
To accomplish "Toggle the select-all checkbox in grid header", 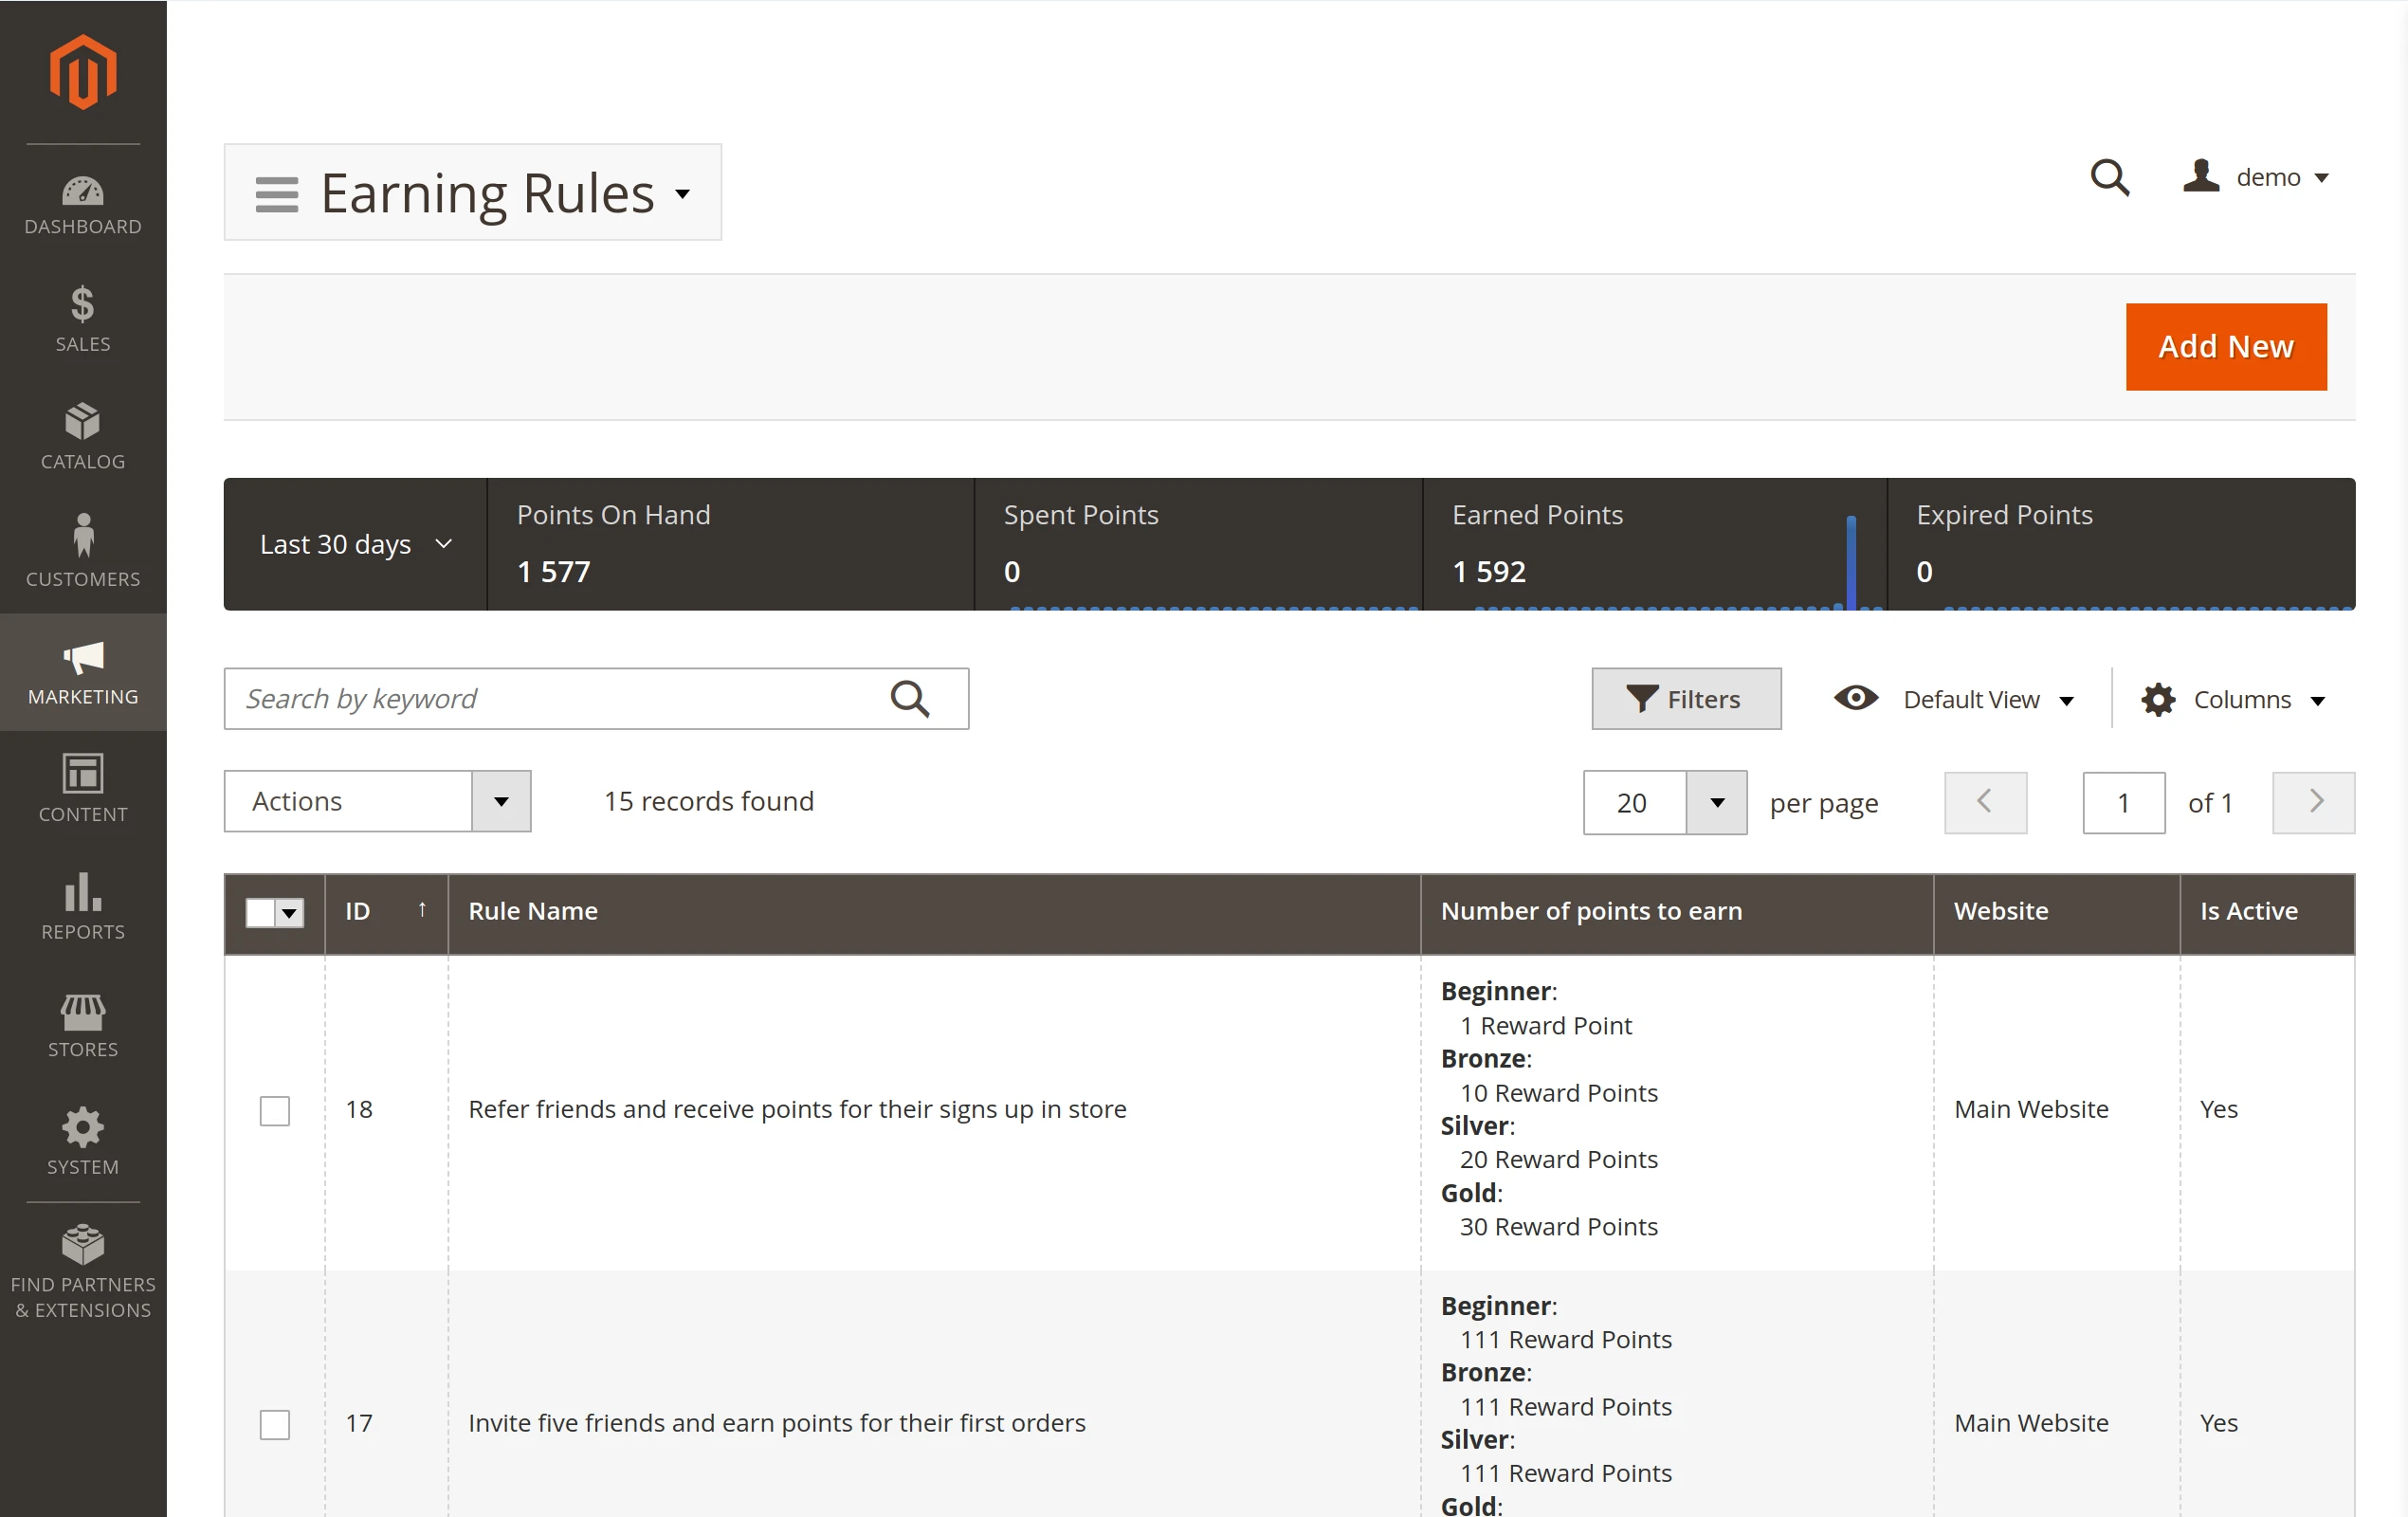I will pyautogui.click(x=275, y=912).
